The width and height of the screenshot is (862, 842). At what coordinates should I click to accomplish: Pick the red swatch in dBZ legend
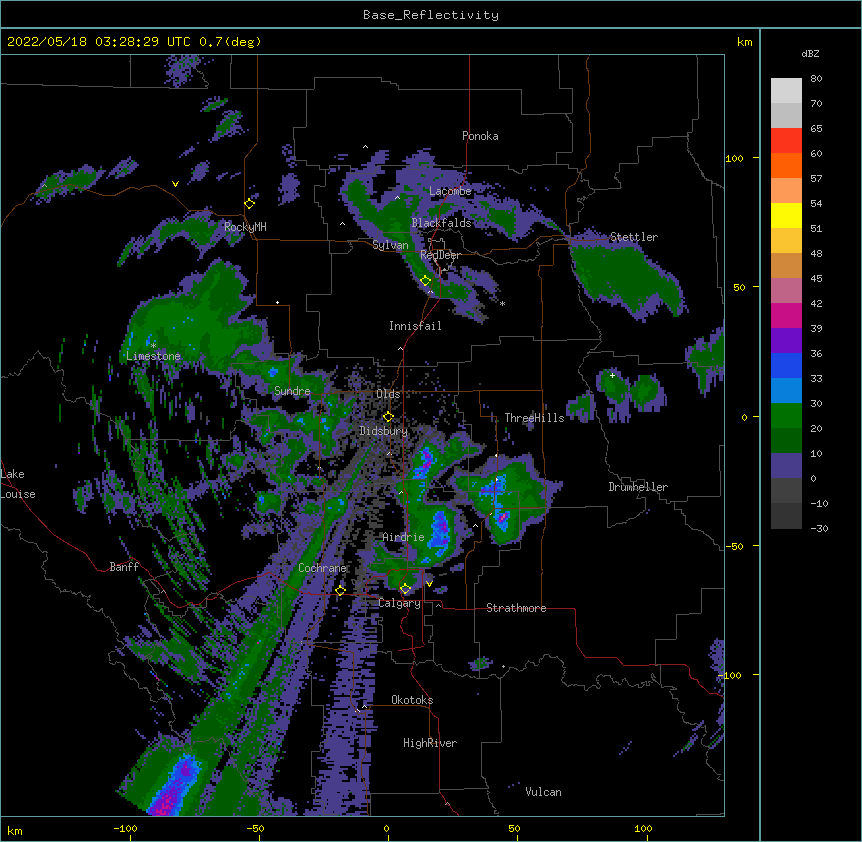(786, 141)
